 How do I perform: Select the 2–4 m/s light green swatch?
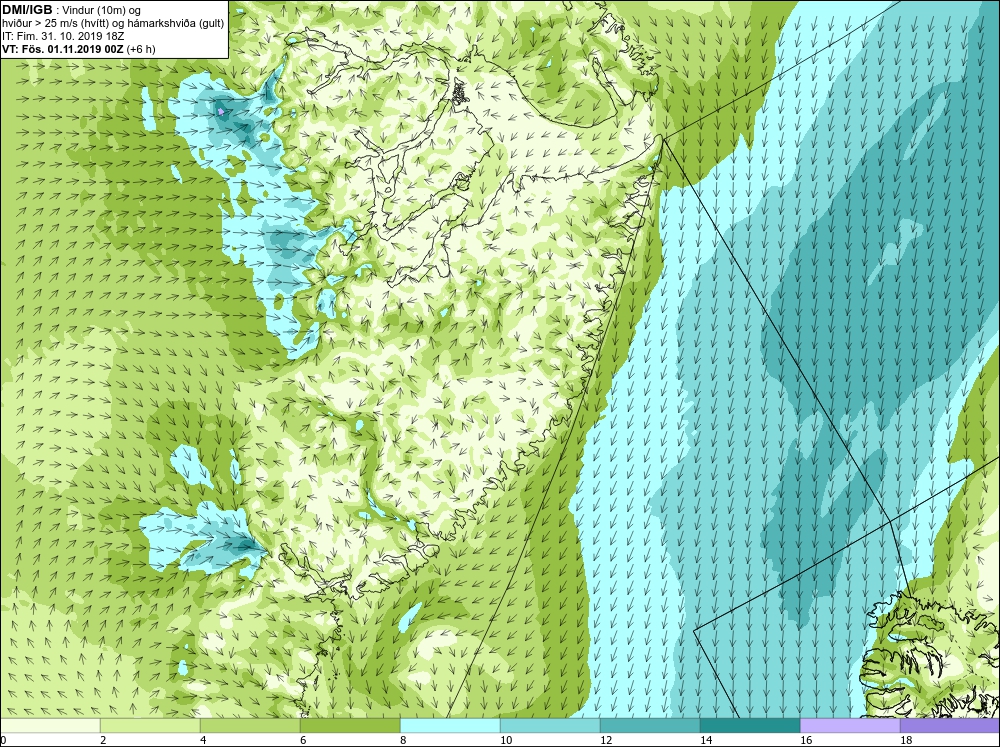[150, 725]
